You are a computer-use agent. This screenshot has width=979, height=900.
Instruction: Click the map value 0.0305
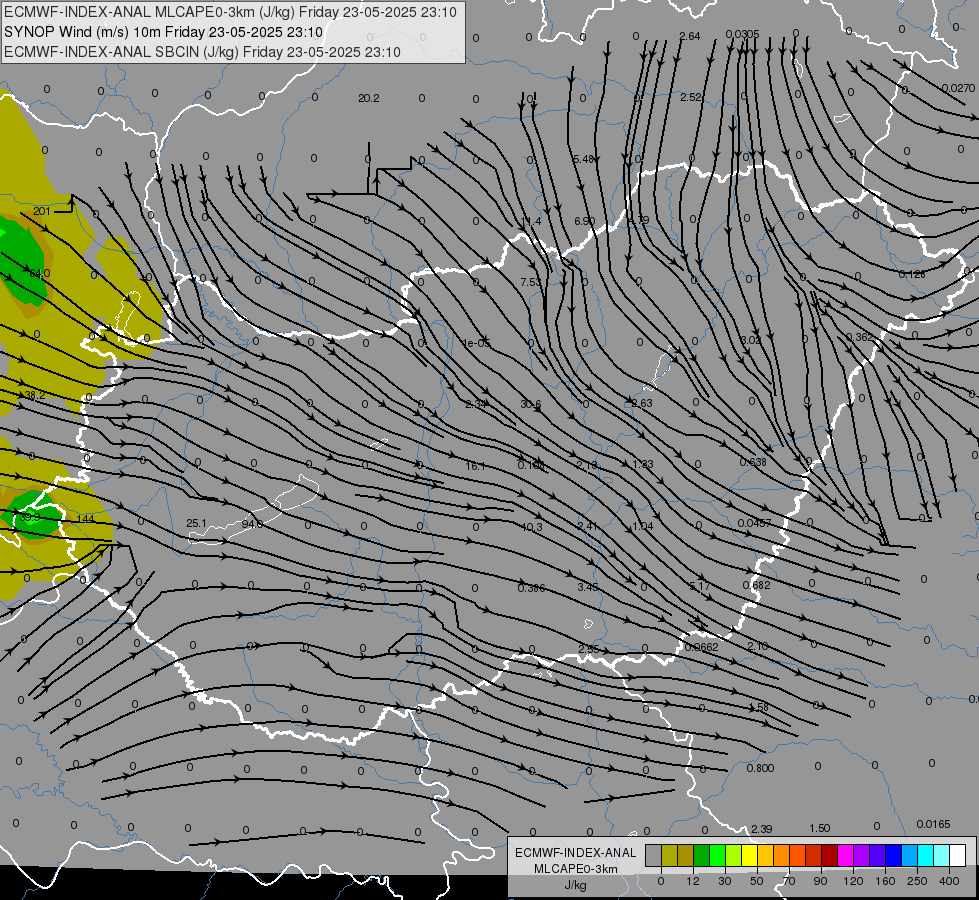pyautogui.click(x=742, y=34)
